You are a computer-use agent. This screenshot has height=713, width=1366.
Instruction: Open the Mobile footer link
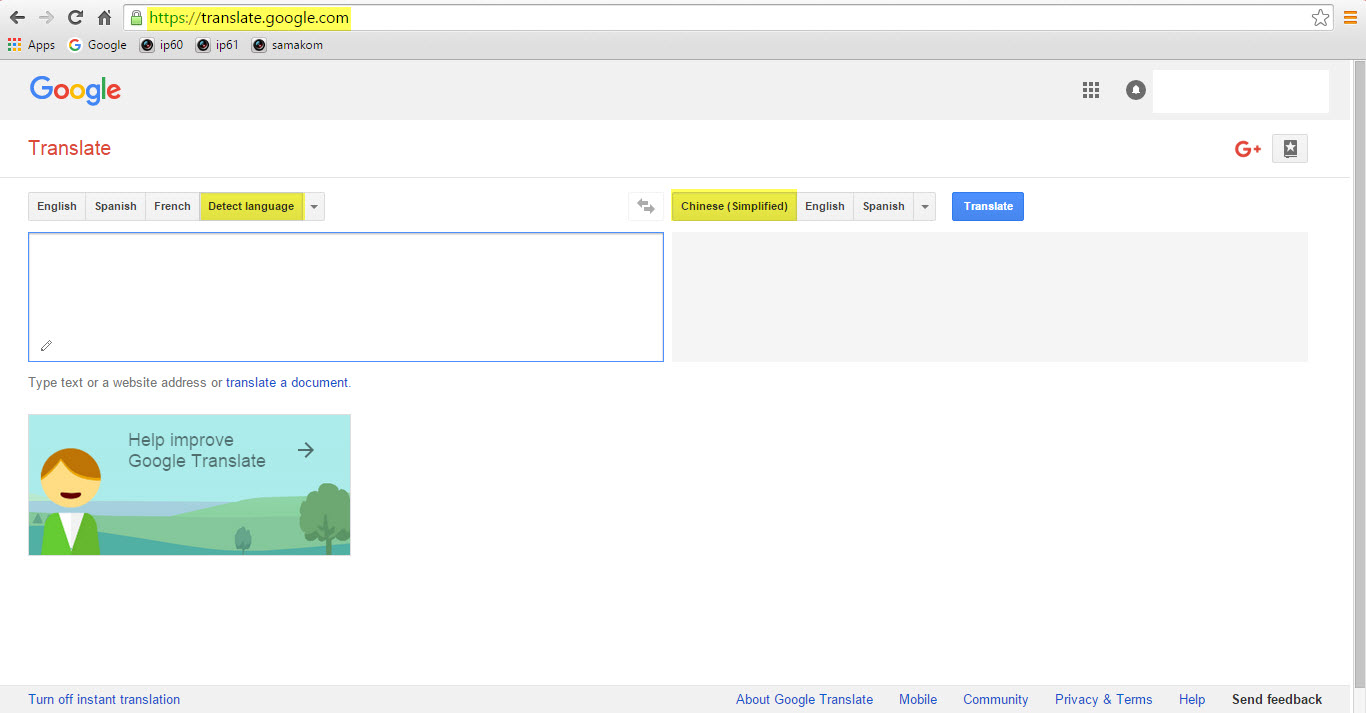[918, 699]
